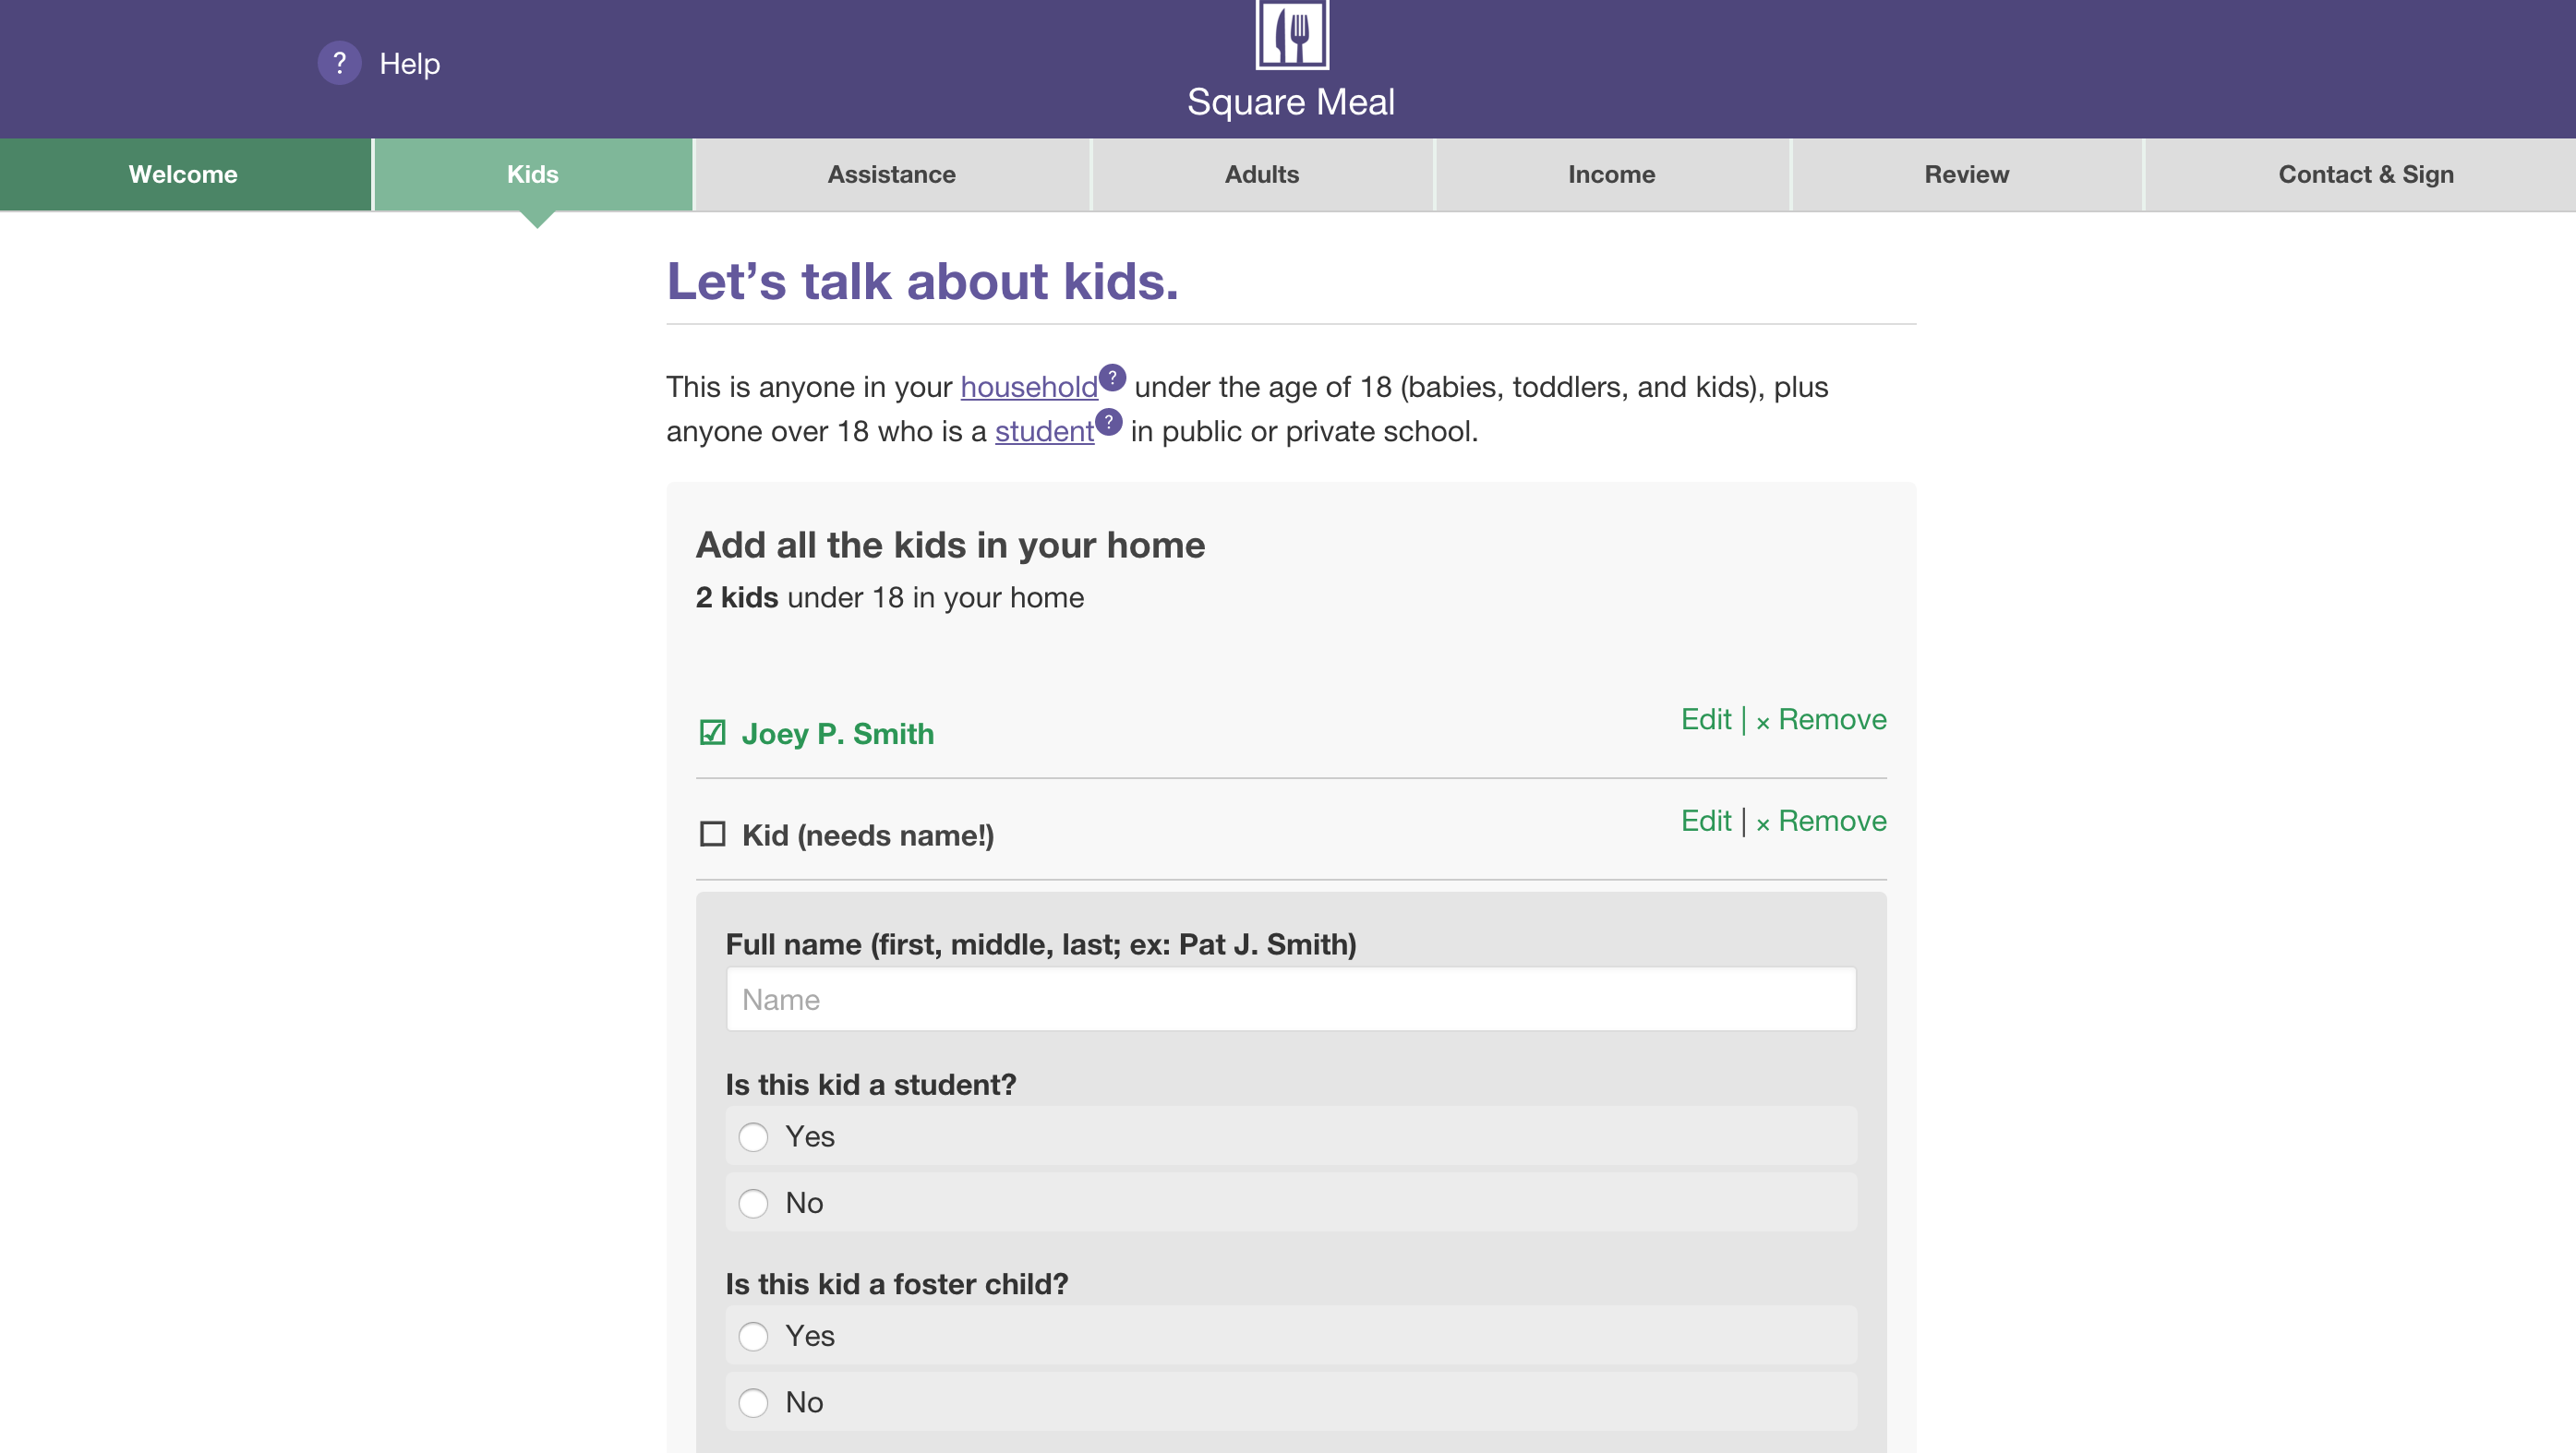Screen dimensions: 2576x1453
Task: Click the Help question mark icon
Action: (x=339, y=63)
